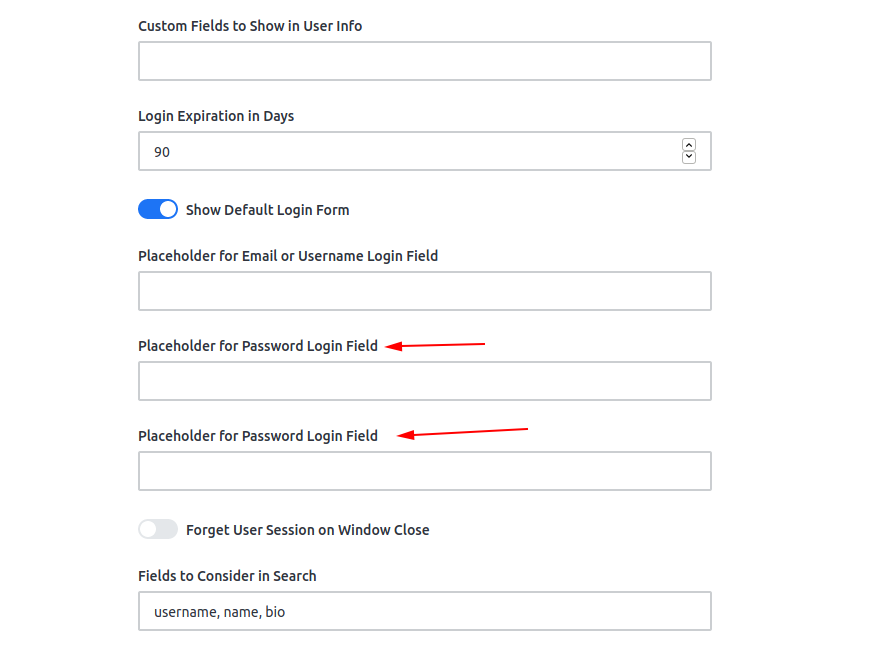This screenshot has height=652, width=871.
Task: Click inside Custom Fields to Show field
Action: pos(424,61)
